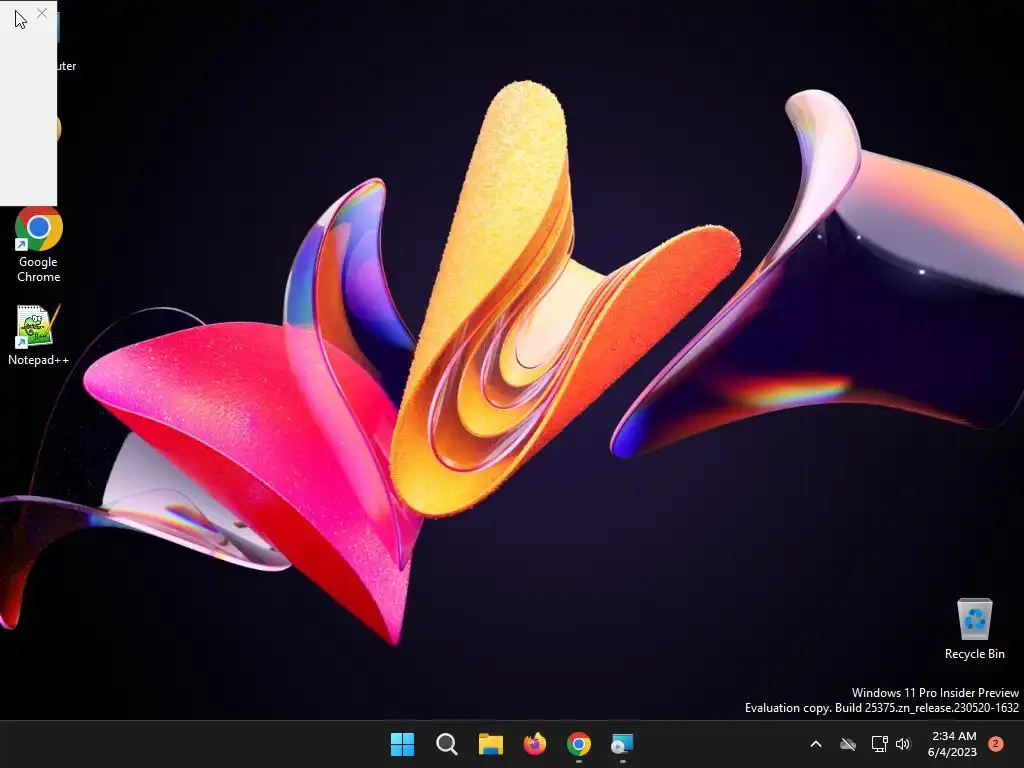This screenshot has width=1024, height=768.
Task: Open the clock showing 2:34 AM
Action: [953, 744]
